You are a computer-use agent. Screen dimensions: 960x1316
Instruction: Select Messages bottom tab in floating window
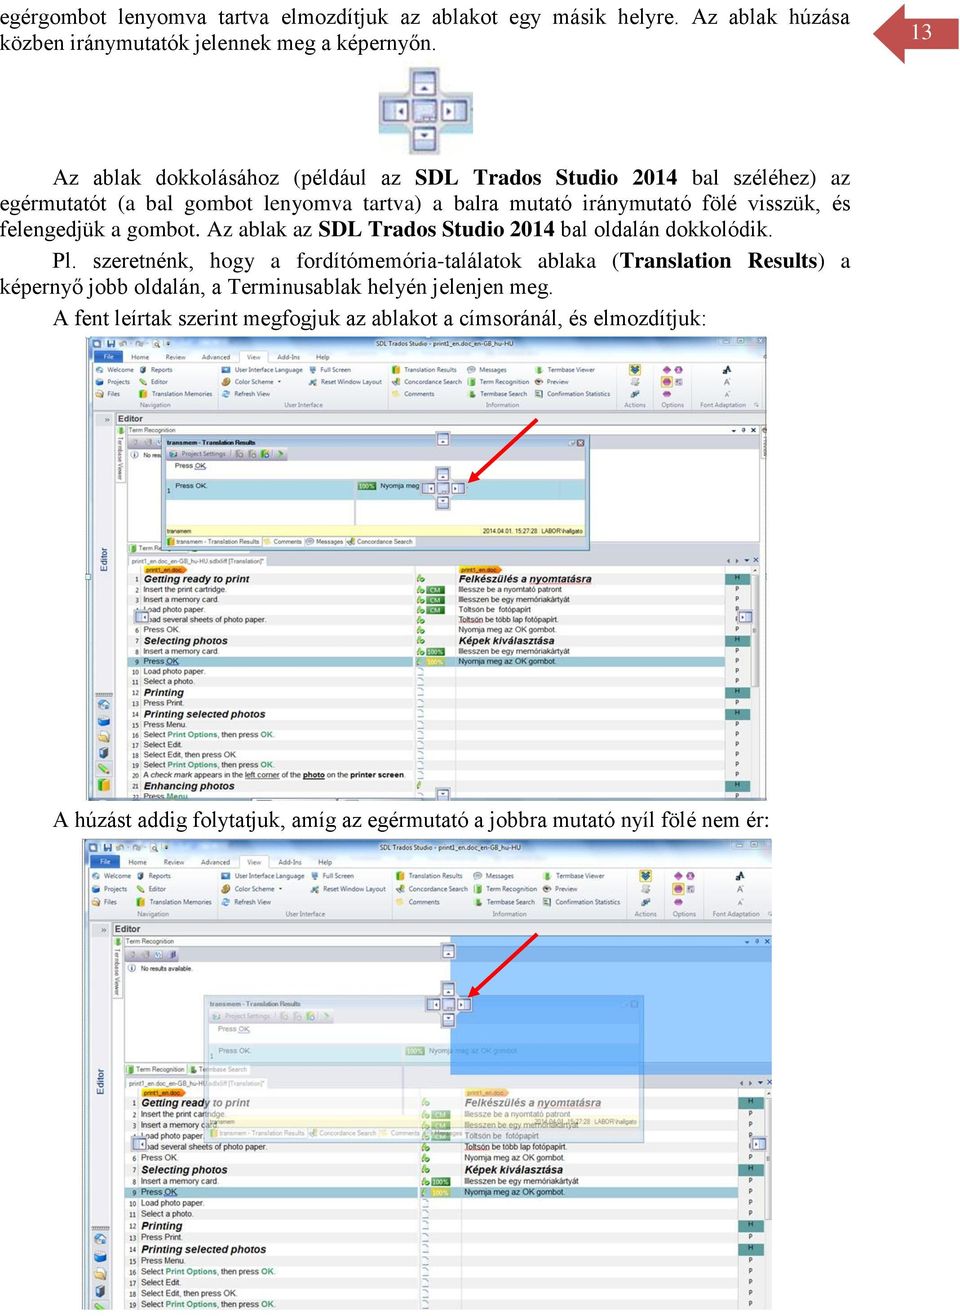(x=325, y=542)
